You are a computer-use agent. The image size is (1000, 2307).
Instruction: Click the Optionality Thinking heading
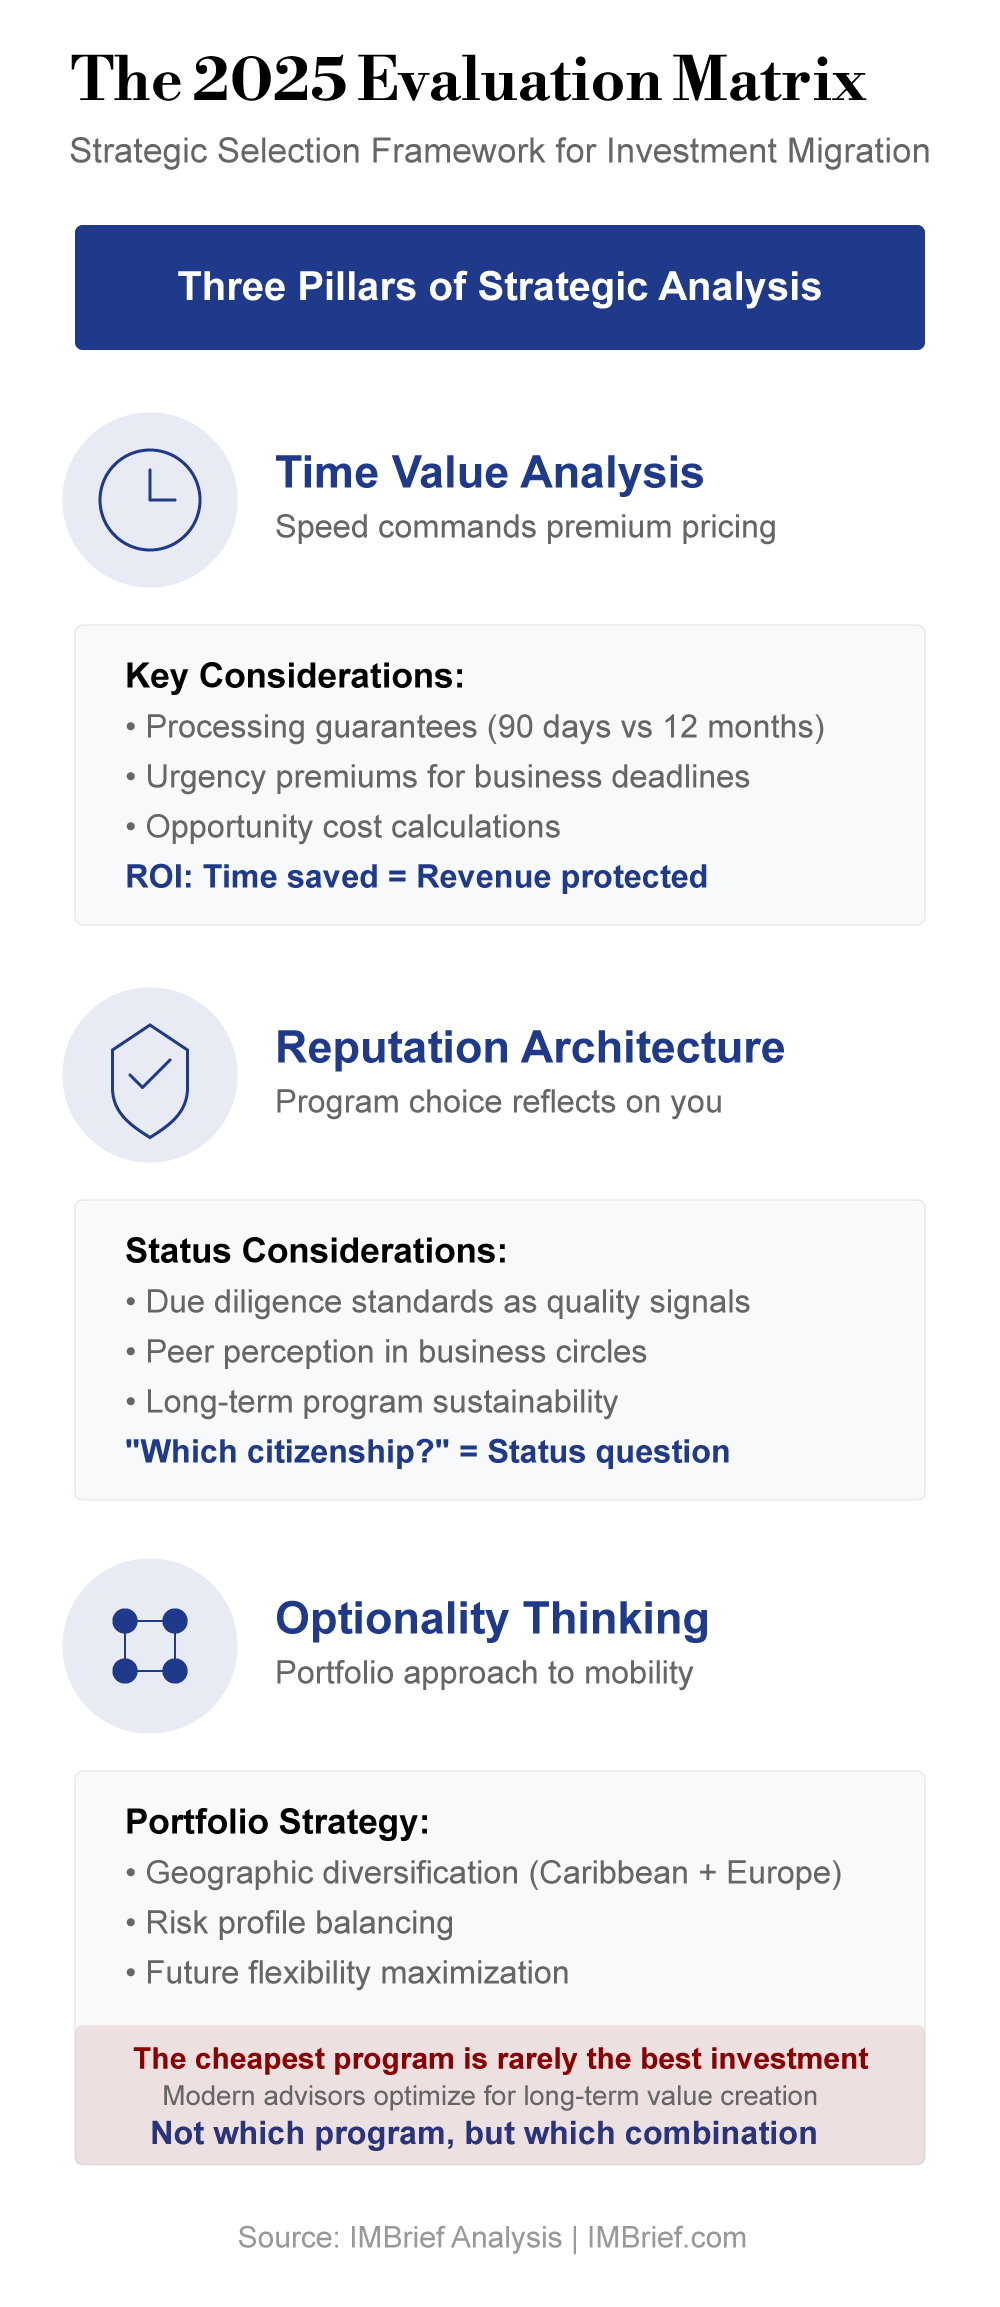[492, 1618]
